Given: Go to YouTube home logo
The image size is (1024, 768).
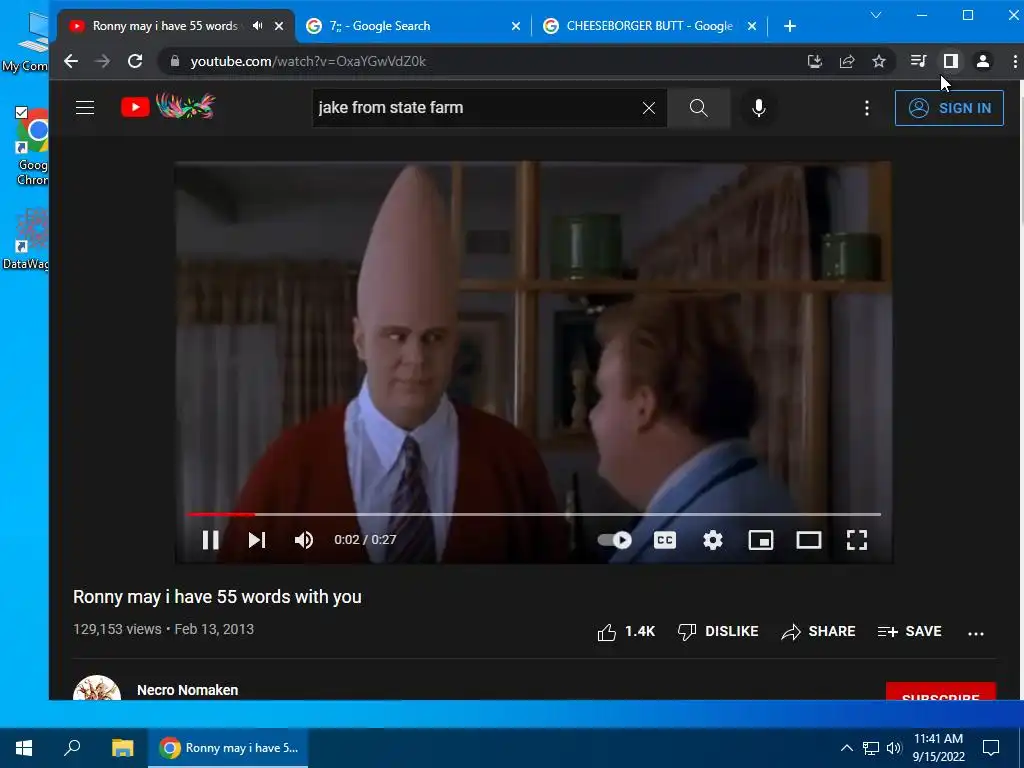Looking at the screenshot, I should click(168, 106).
